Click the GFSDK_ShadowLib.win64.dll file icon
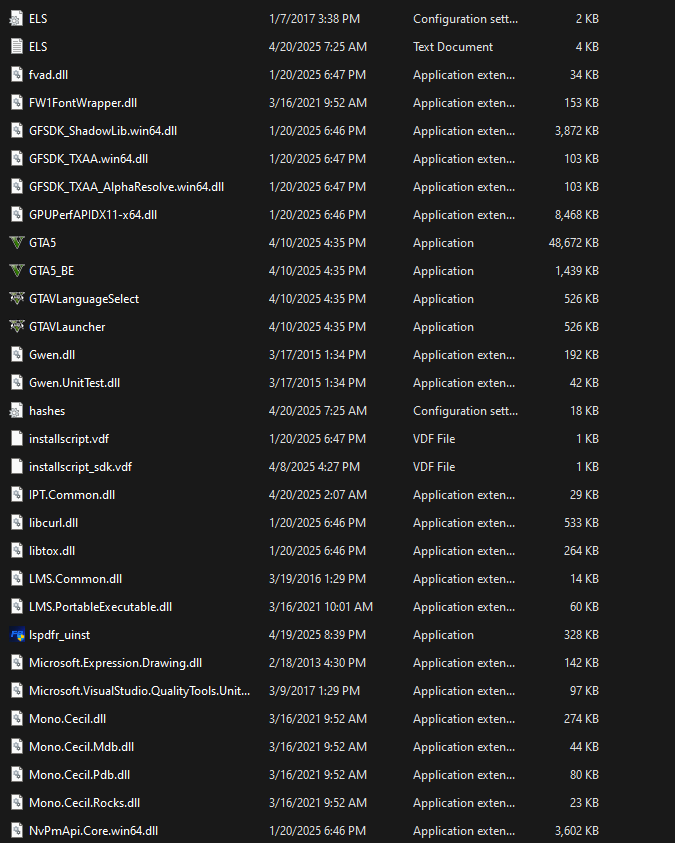675x843 pixels. (17, 131)
